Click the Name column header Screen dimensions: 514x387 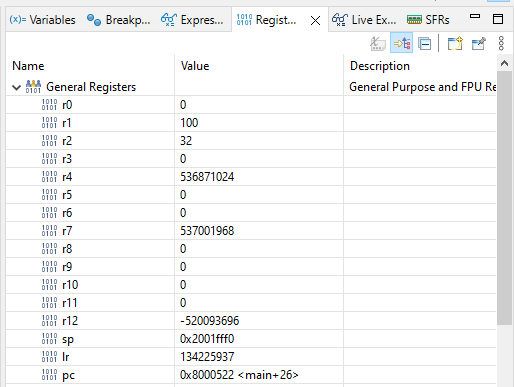(28, 66)
